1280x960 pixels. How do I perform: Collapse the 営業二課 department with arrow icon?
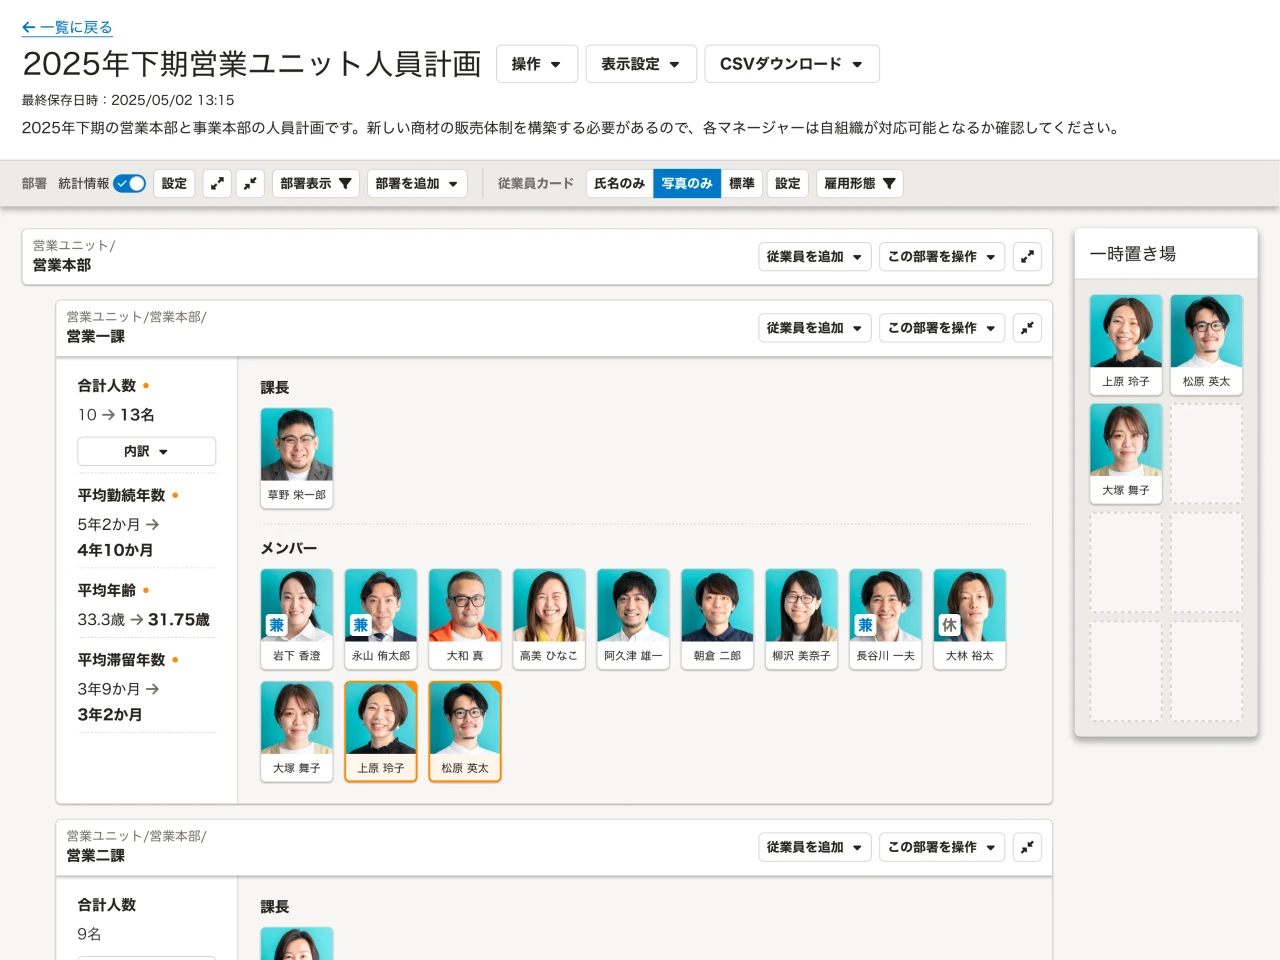click(1027, 847)
